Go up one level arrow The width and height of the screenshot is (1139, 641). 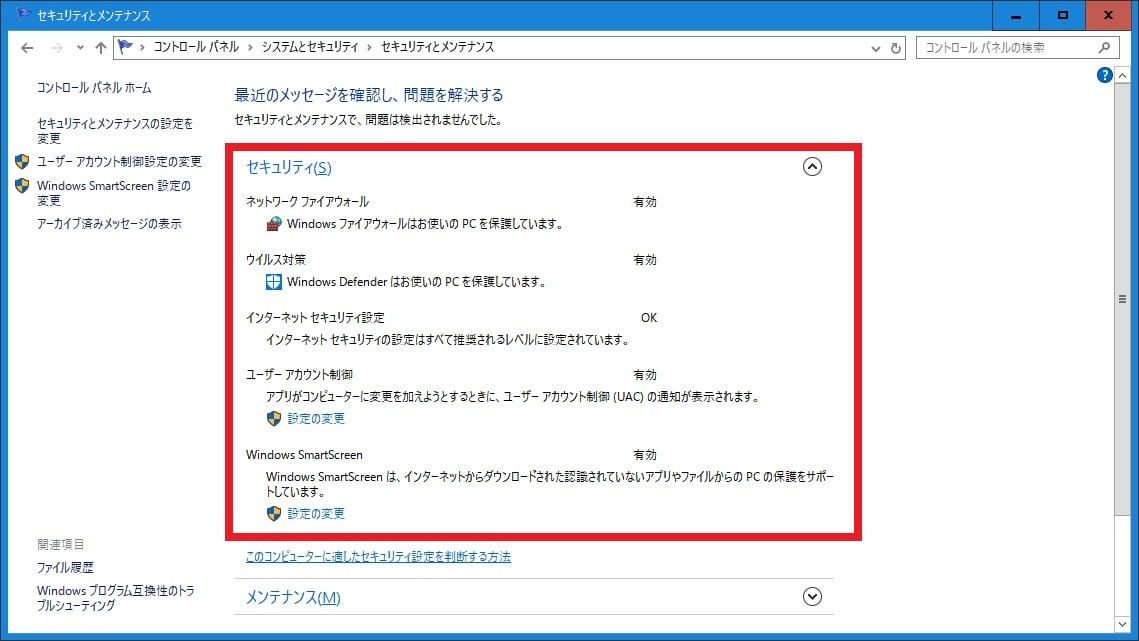[100, 48]
